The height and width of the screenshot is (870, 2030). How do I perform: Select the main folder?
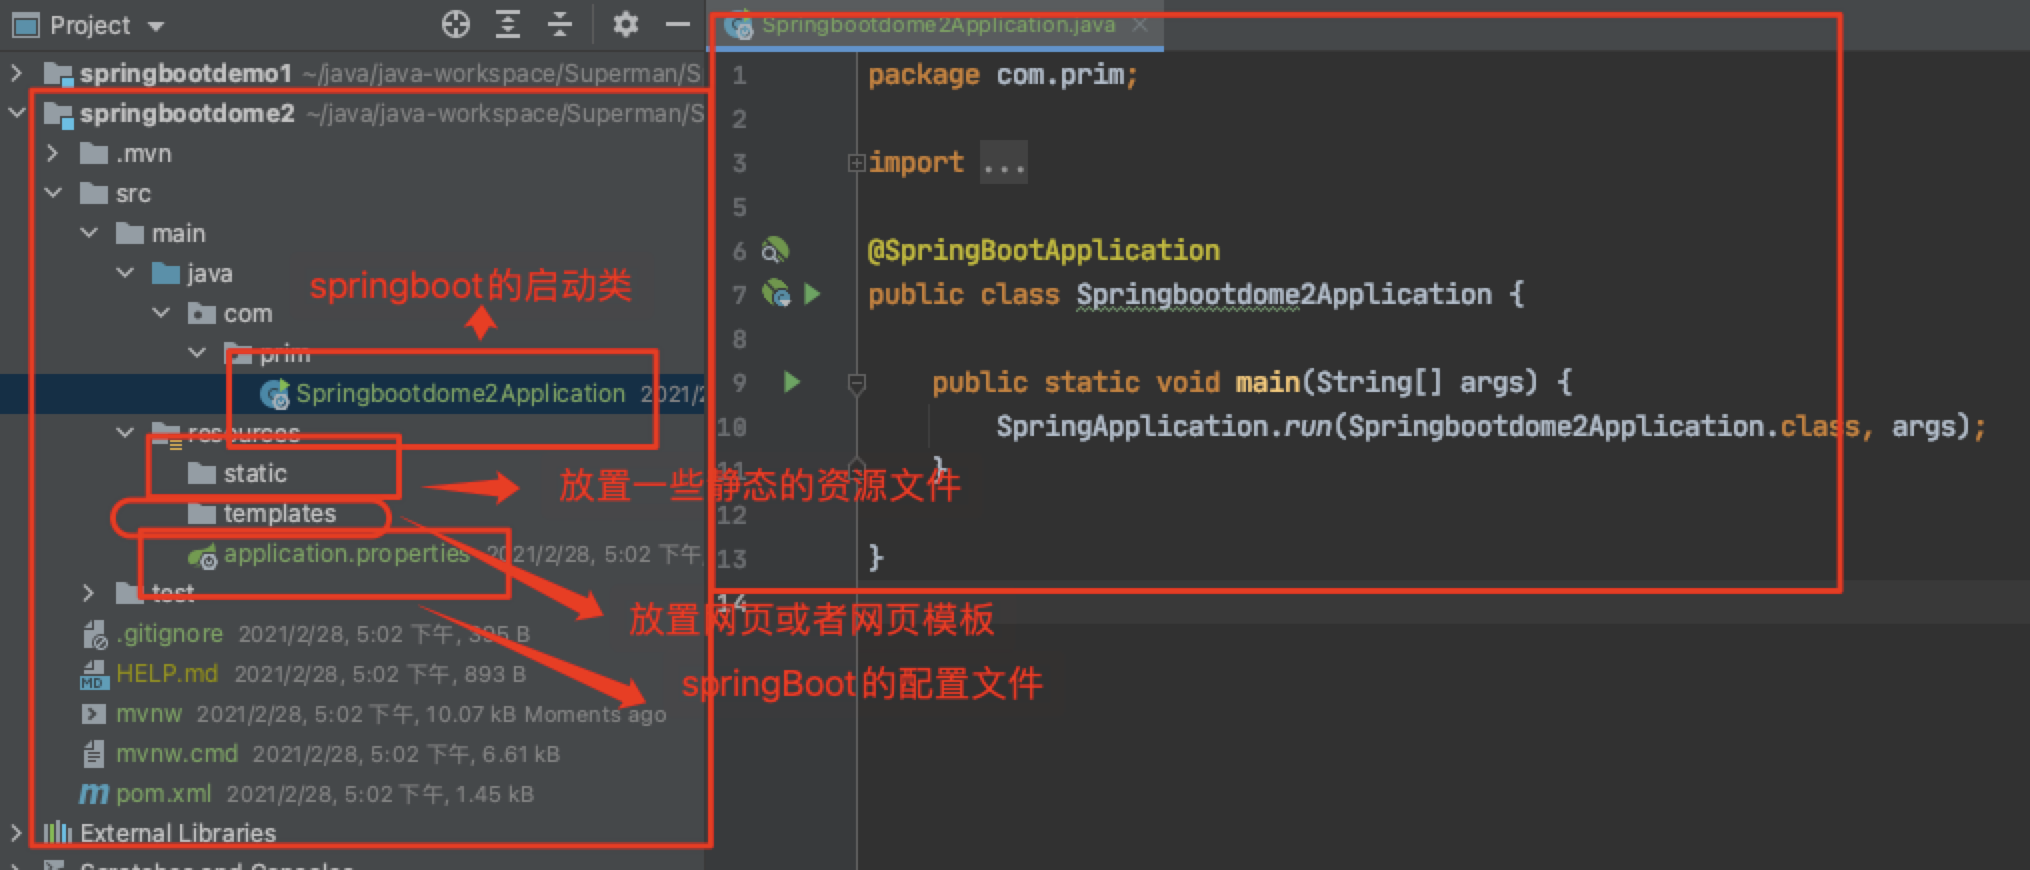178,234
